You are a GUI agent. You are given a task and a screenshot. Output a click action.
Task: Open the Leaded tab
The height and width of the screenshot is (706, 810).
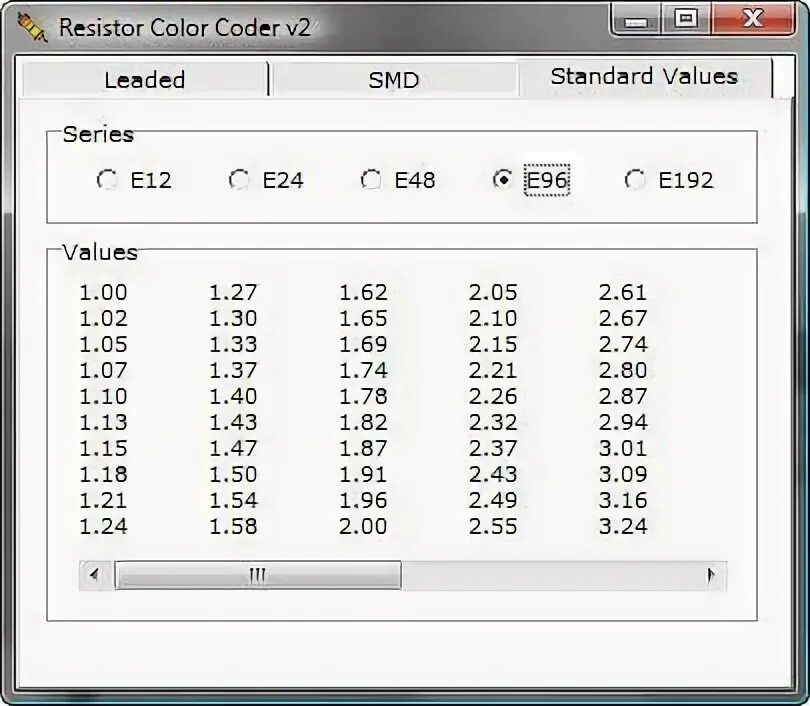point(145,80)
